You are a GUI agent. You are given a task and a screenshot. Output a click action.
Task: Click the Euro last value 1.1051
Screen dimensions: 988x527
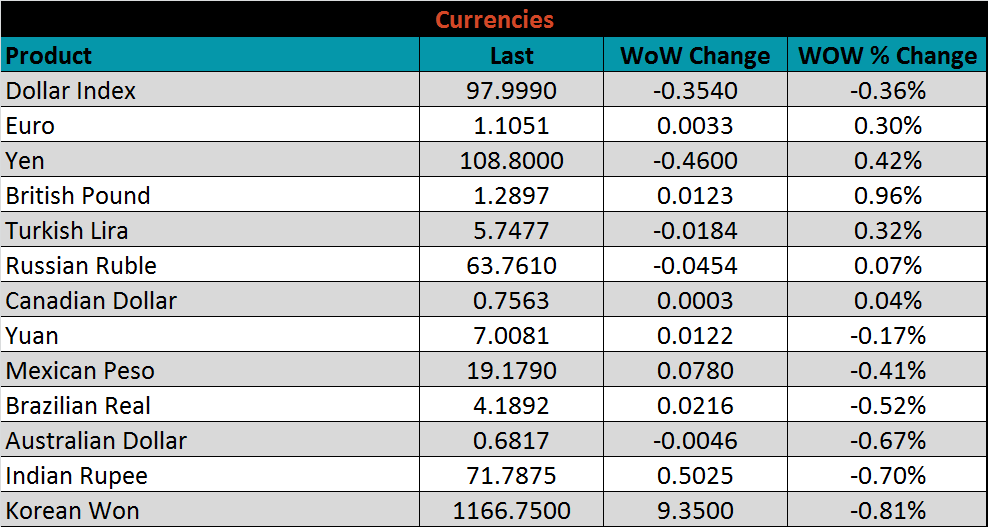pos(511,126)
